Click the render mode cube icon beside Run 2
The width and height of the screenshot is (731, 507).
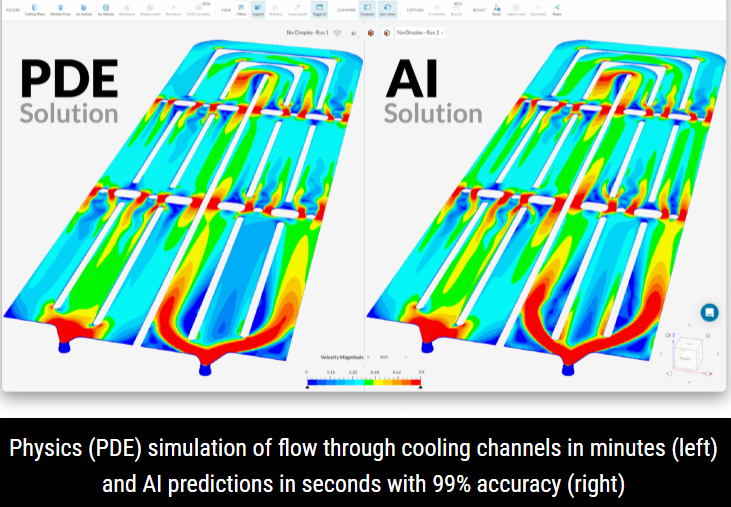(x=386, y=33)
